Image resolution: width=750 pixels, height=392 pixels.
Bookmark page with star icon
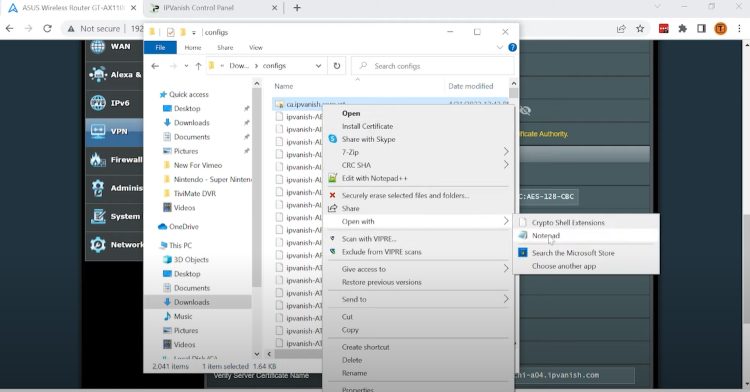click(640, 29)
